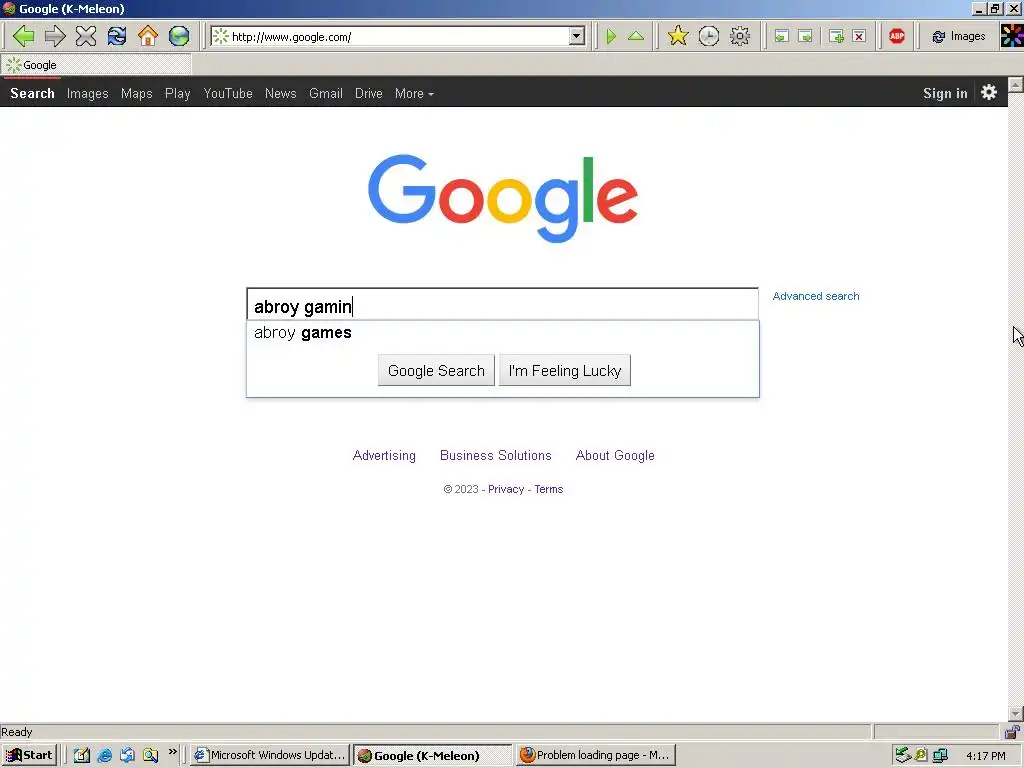Open the URL bar dropdown arrow
This screenshot has width=1024, height=768.
click(x=577, y=37)
